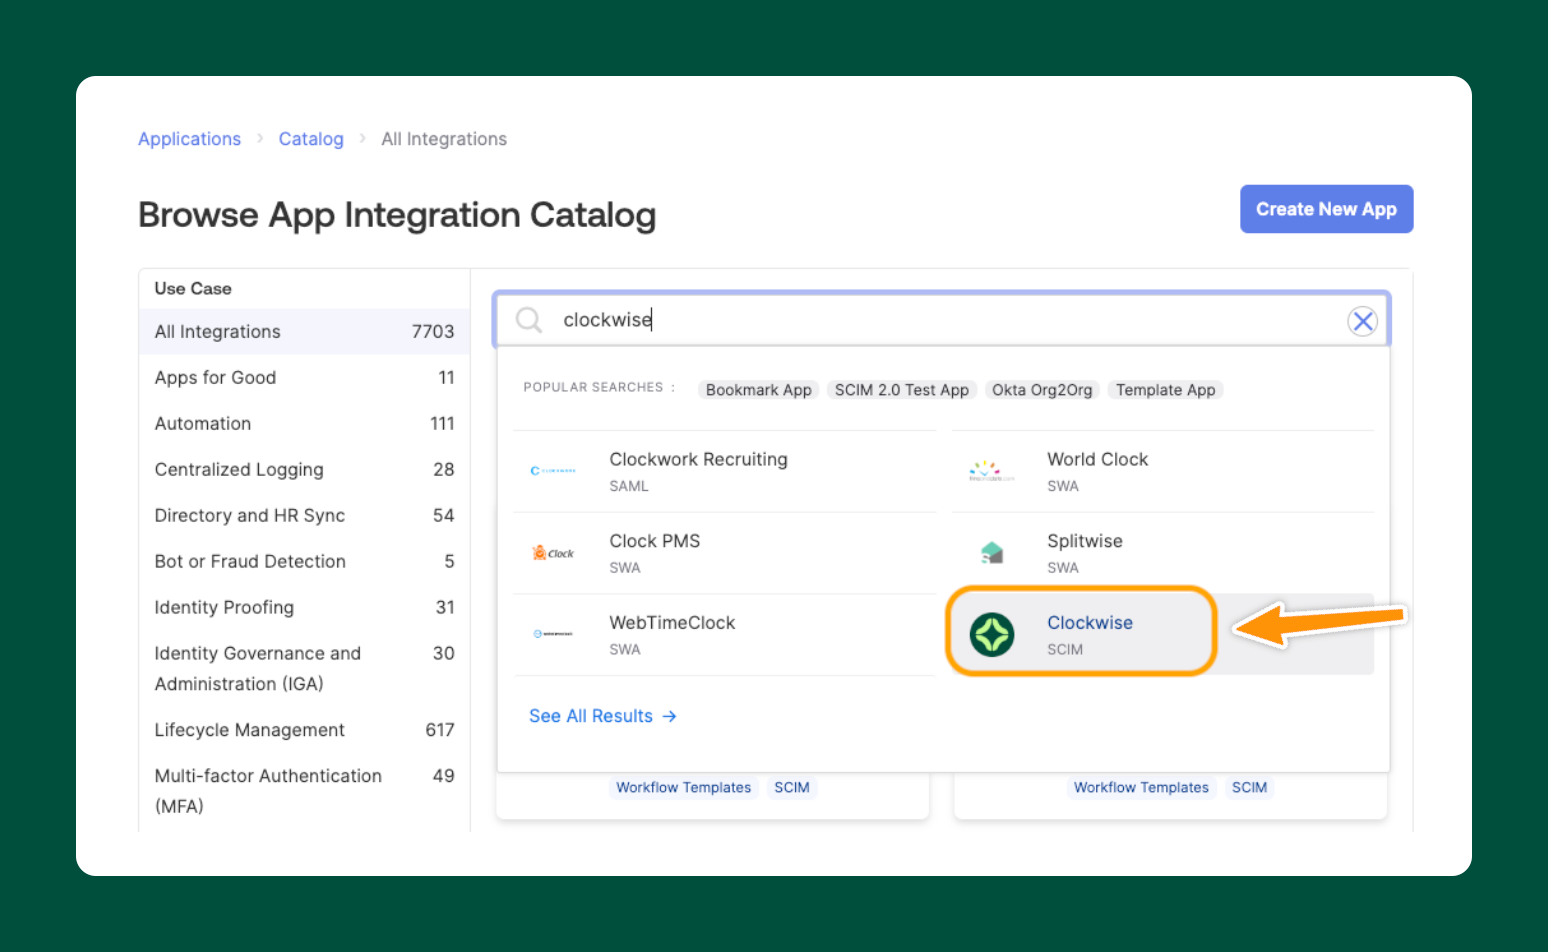The height and width of the screenshot is (952, 1548).
Task: Select Okta Org2Org popular search
Action: (x=1042, y=390)
